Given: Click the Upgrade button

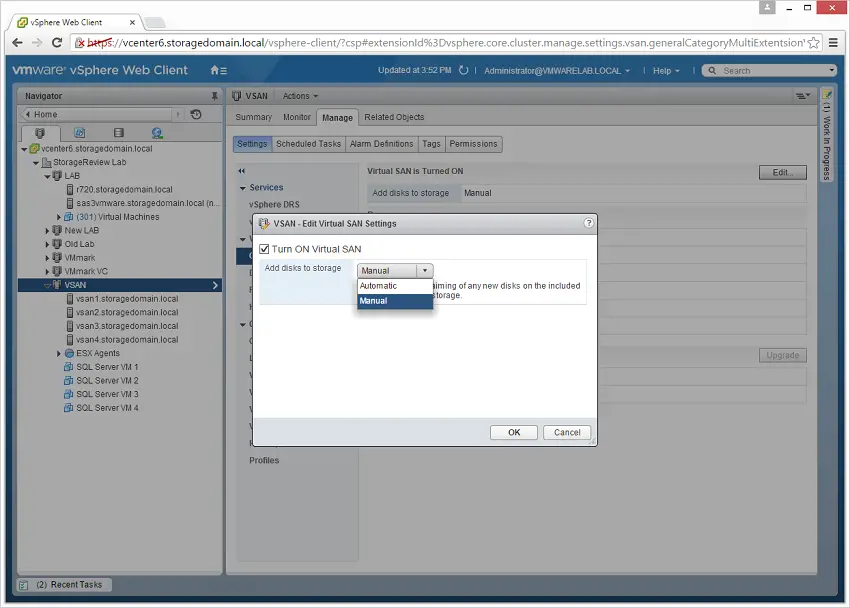Looking at the screenshot, I should click(783, 355).
